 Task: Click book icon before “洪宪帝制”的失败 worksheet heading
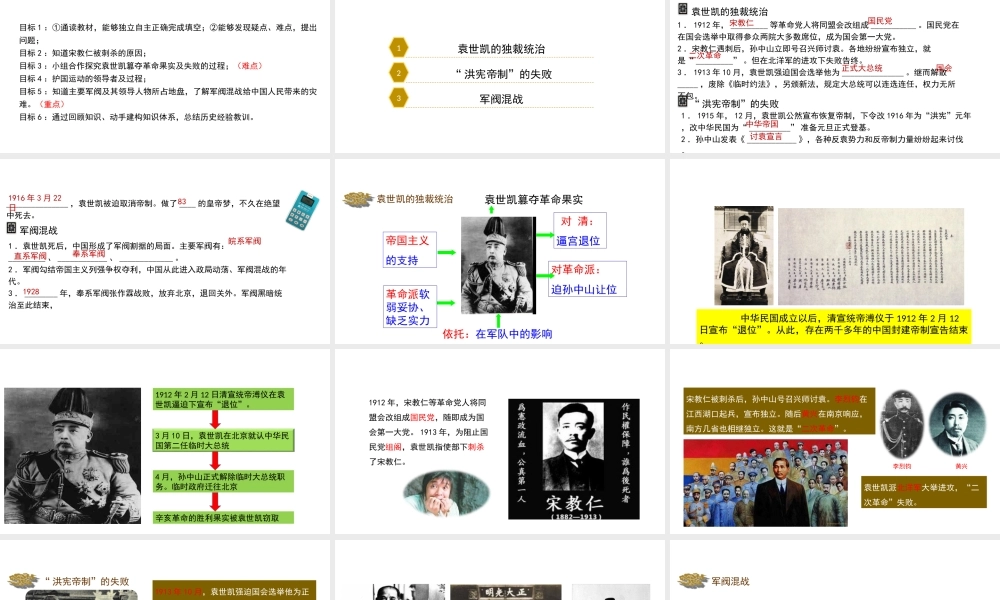[682, 101]
